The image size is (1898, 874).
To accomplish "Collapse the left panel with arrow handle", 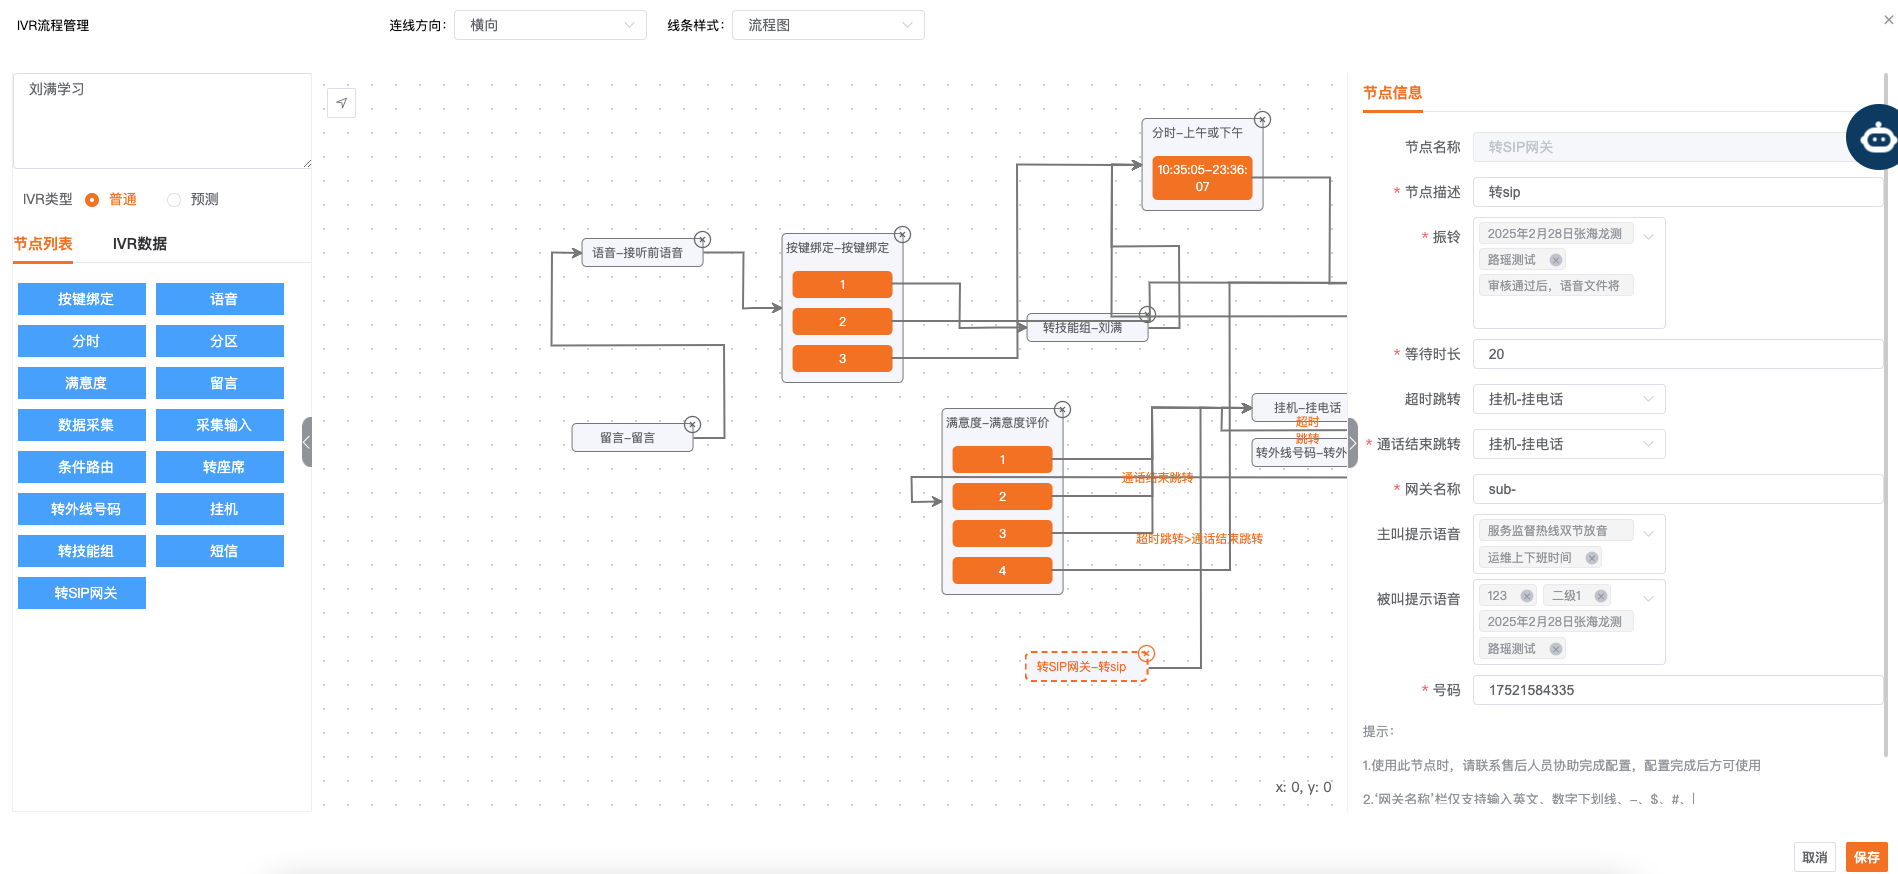I will point(307,442).
